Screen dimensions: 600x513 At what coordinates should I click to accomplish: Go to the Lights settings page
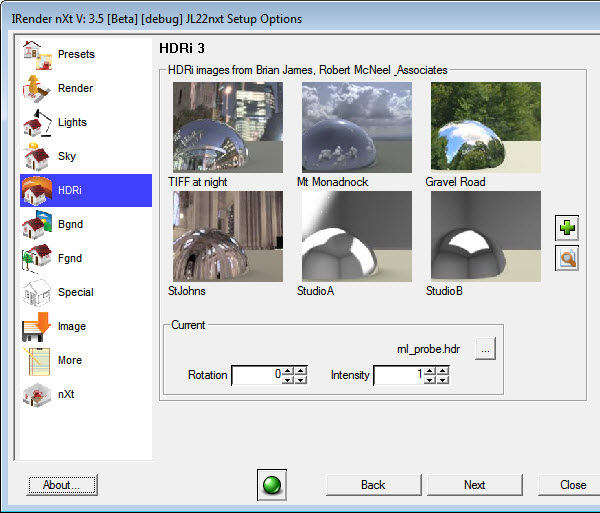tap(72, 122)
